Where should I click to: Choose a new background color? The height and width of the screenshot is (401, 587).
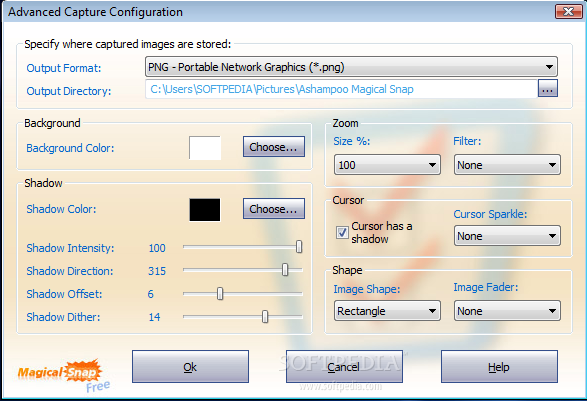click(274, 147)
